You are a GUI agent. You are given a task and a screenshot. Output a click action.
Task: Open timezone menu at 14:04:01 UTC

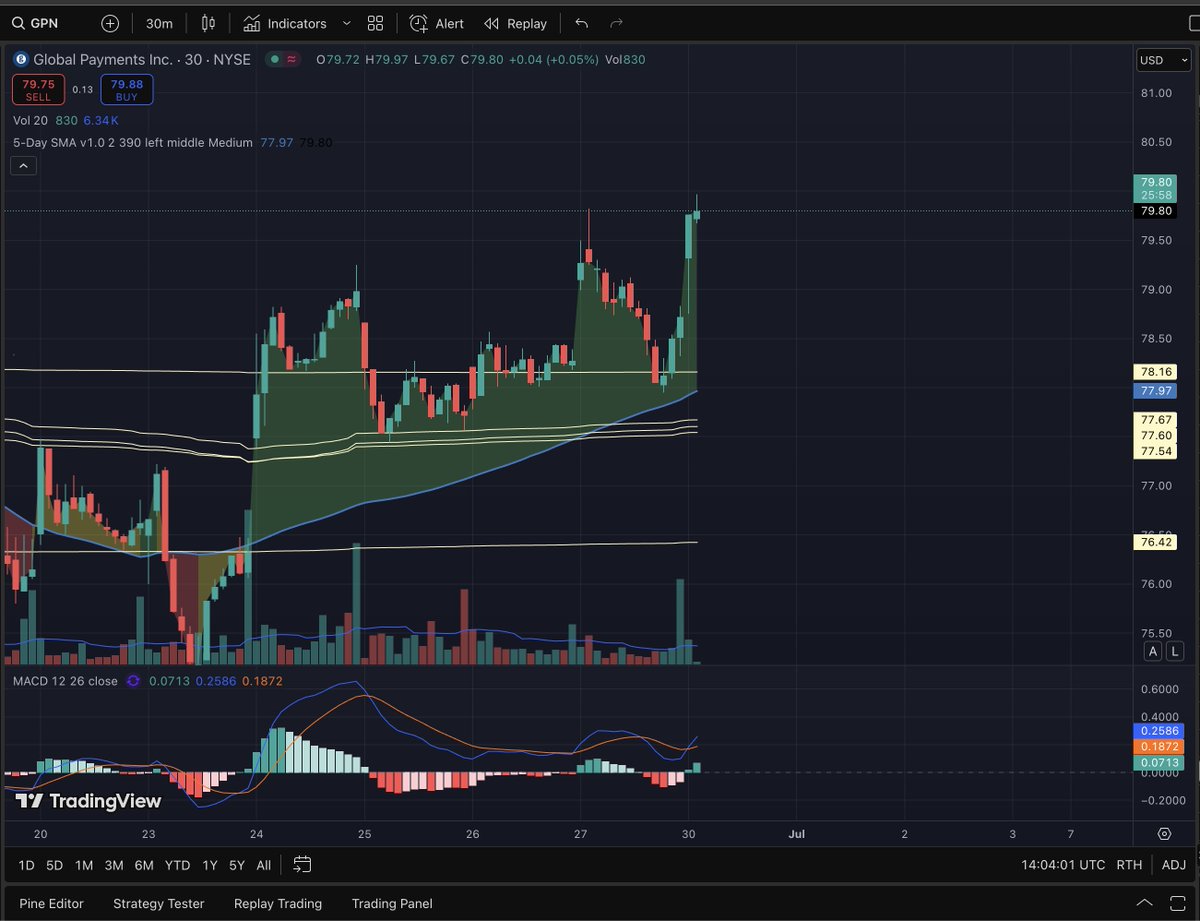pos(1063,865)
